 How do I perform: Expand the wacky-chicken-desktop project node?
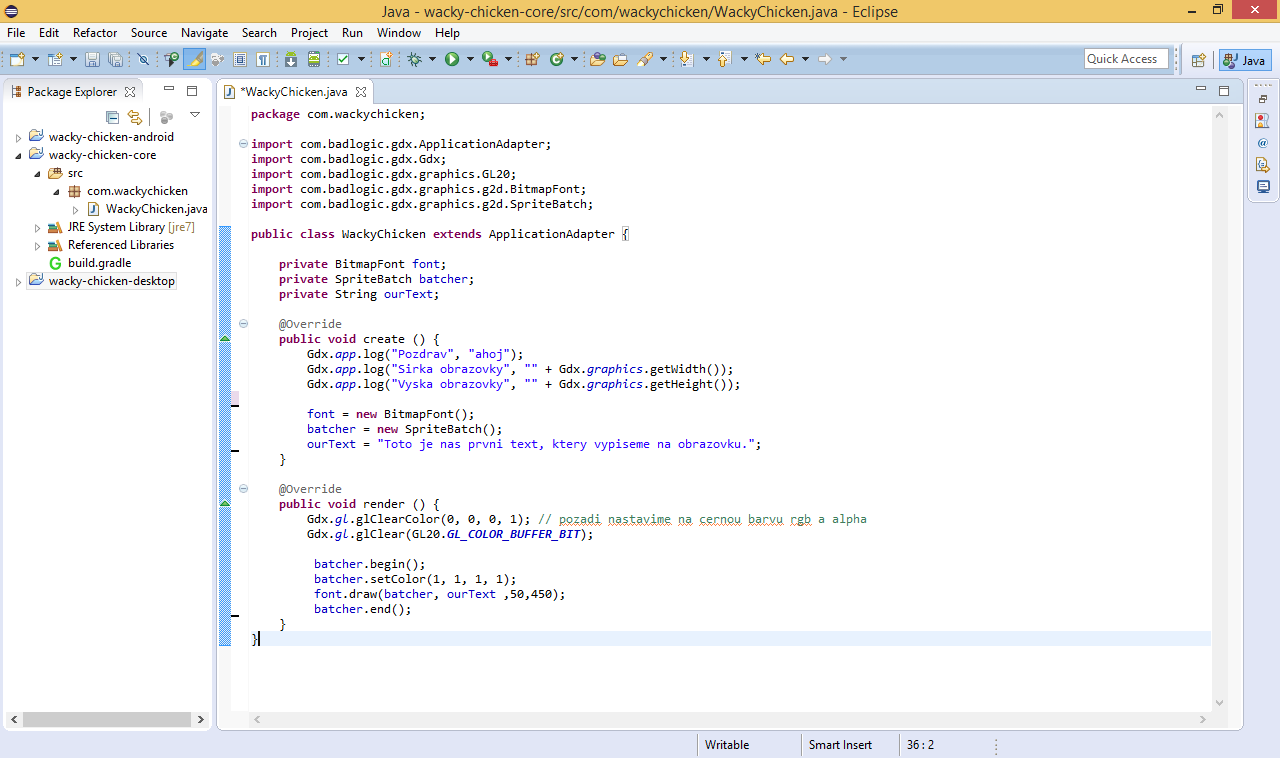(17, 281)
